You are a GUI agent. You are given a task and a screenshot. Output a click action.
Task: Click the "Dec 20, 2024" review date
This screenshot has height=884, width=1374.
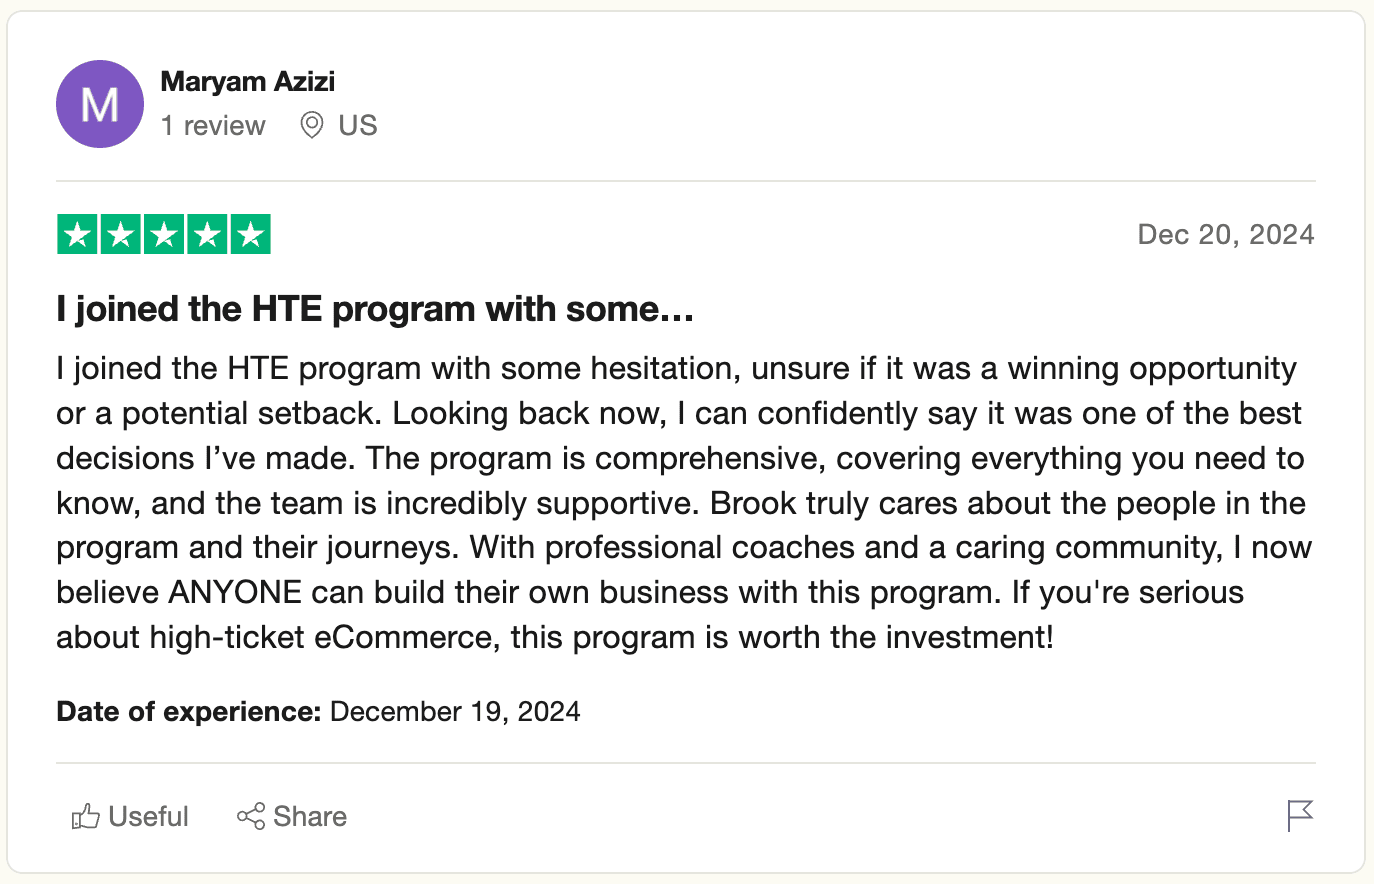(x=1225, y=234)
